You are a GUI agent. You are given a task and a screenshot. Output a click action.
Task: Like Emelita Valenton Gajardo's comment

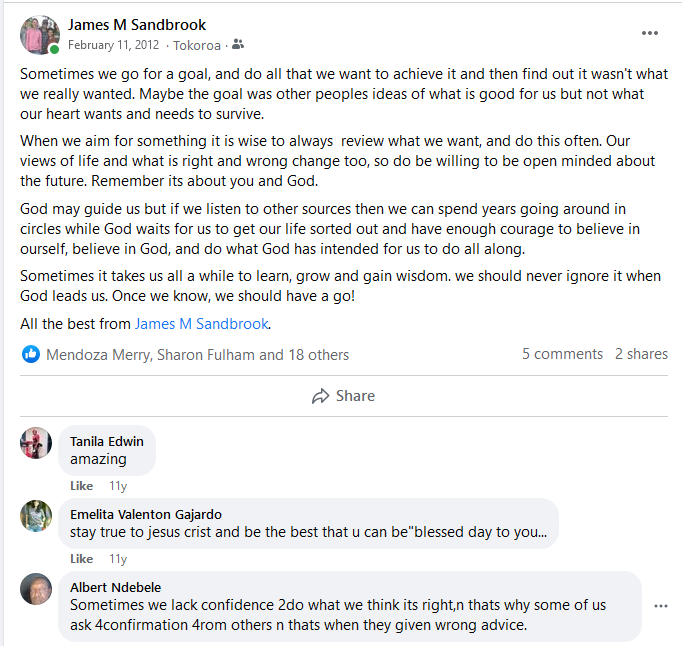pos(81,559)
